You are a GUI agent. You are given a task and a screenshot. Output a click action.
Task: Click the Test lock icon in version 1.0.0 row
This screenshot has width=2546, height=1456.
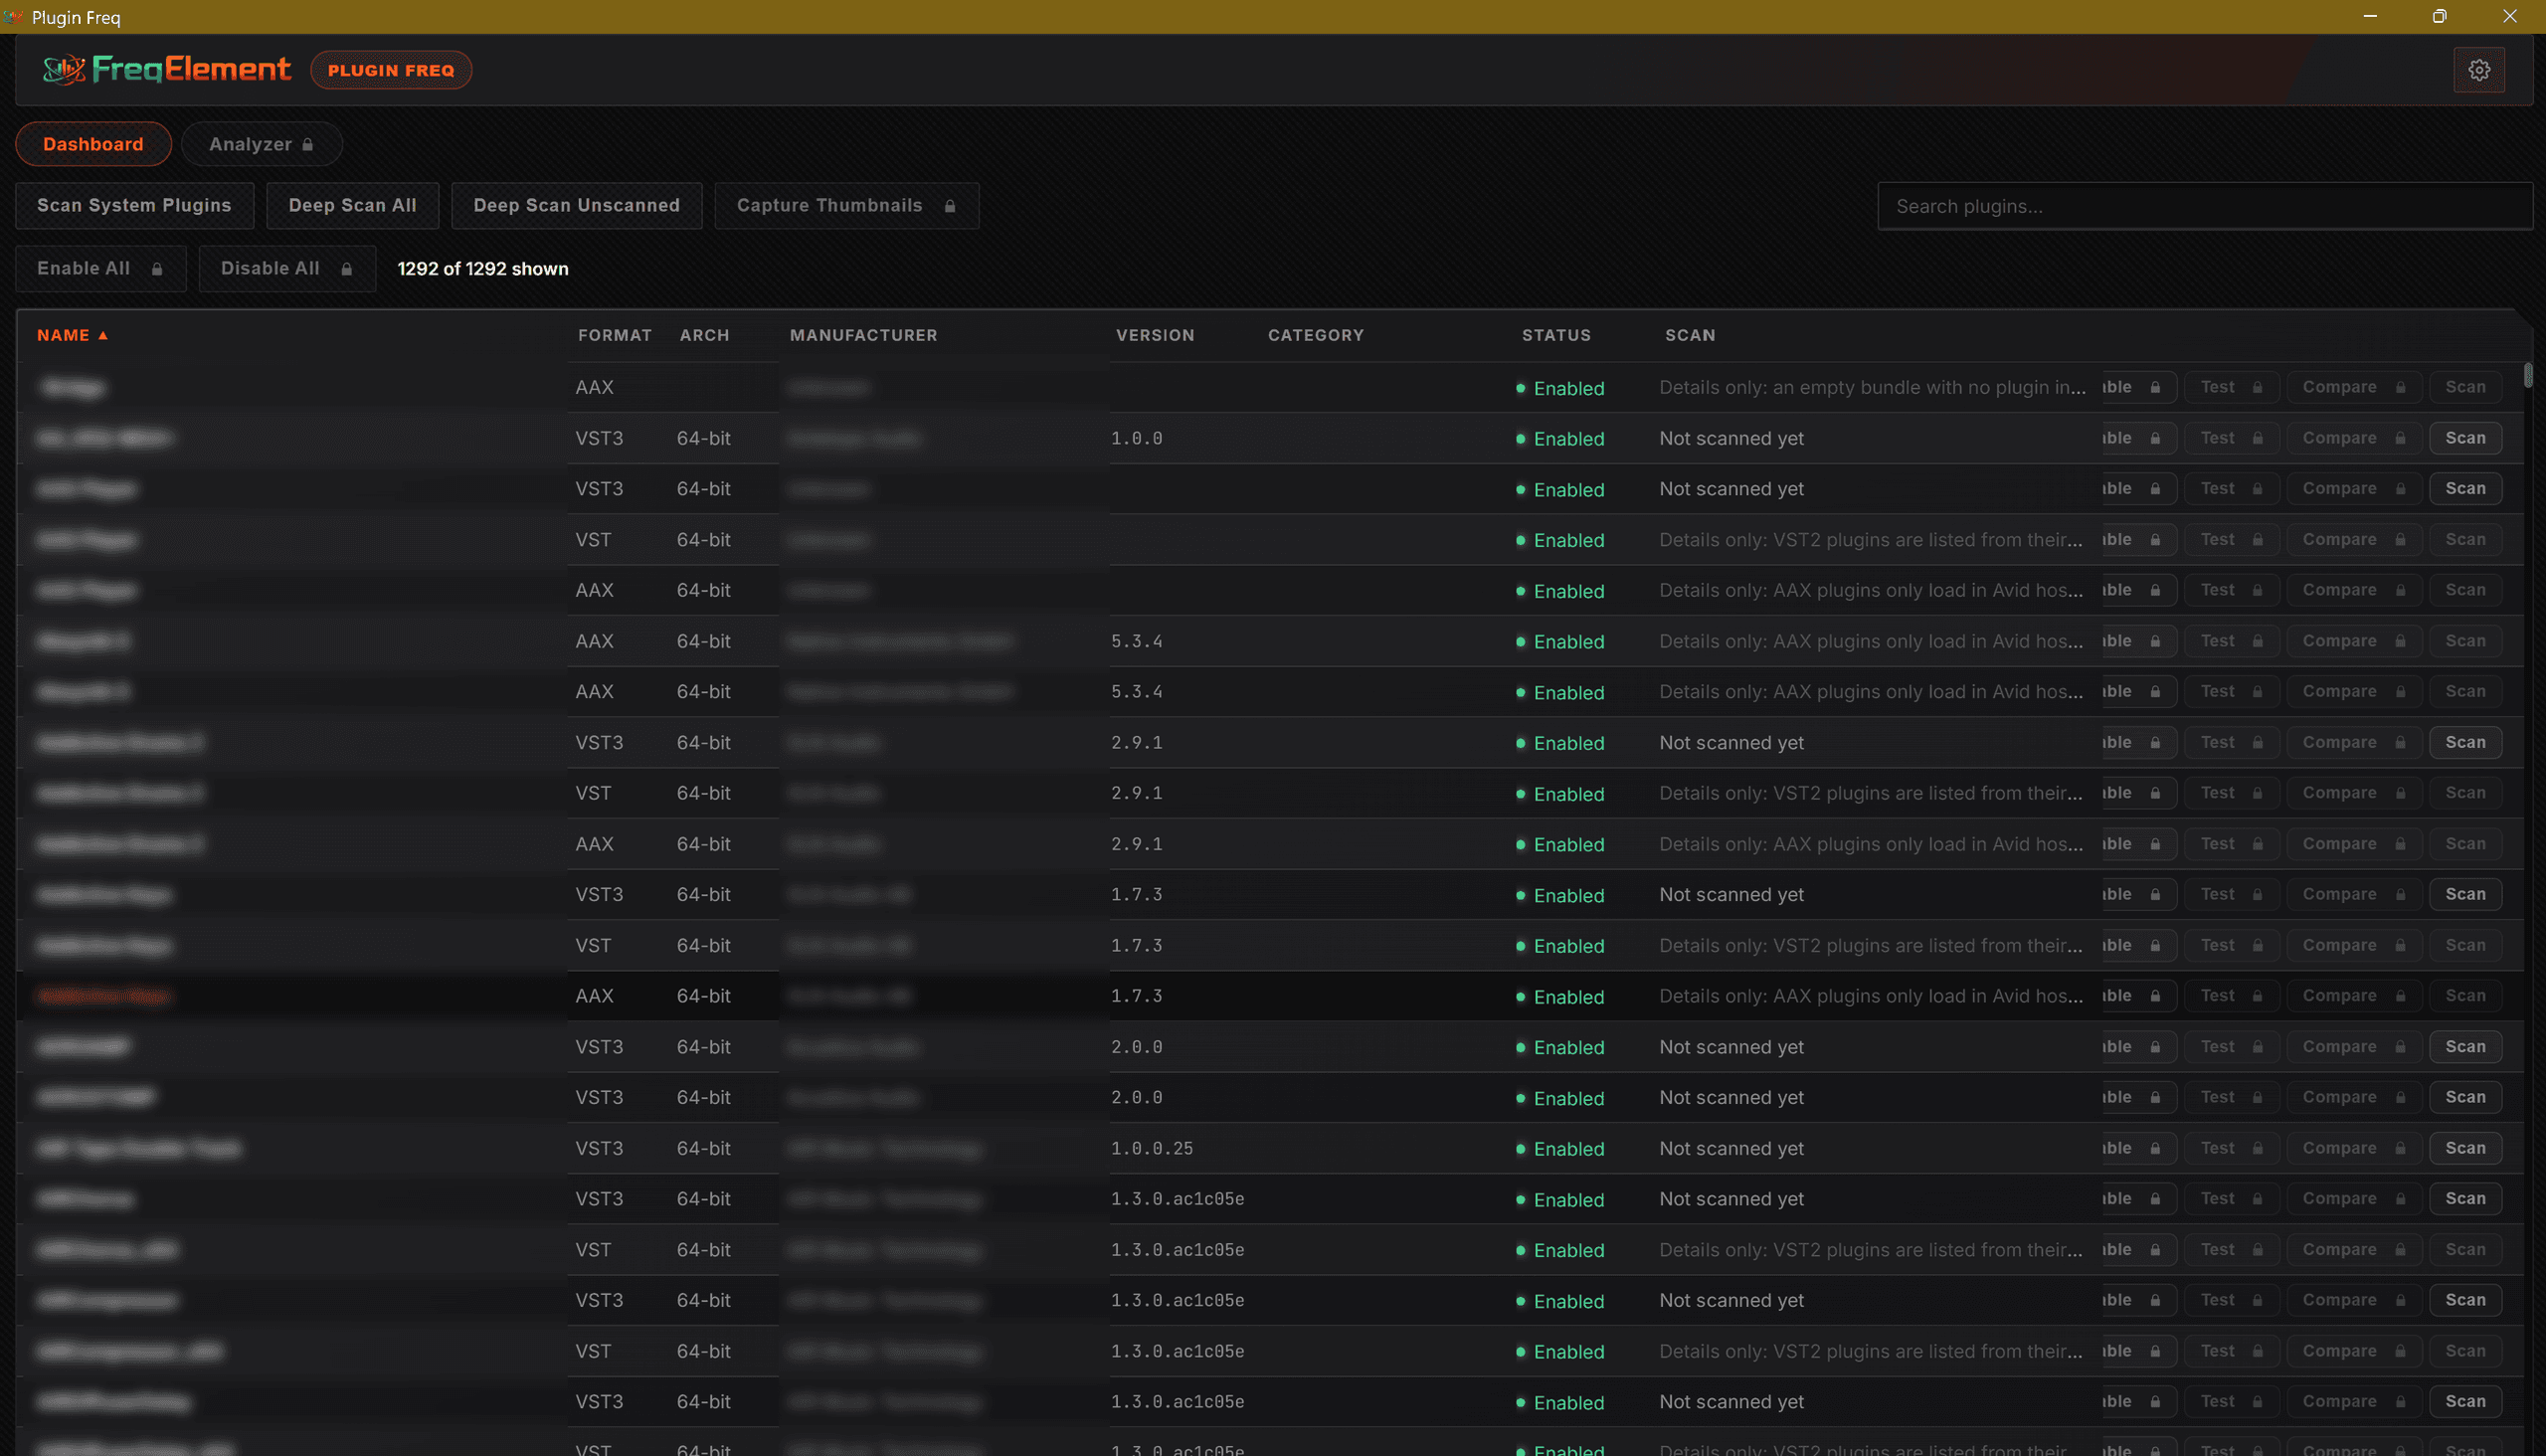click(2257, 438)
